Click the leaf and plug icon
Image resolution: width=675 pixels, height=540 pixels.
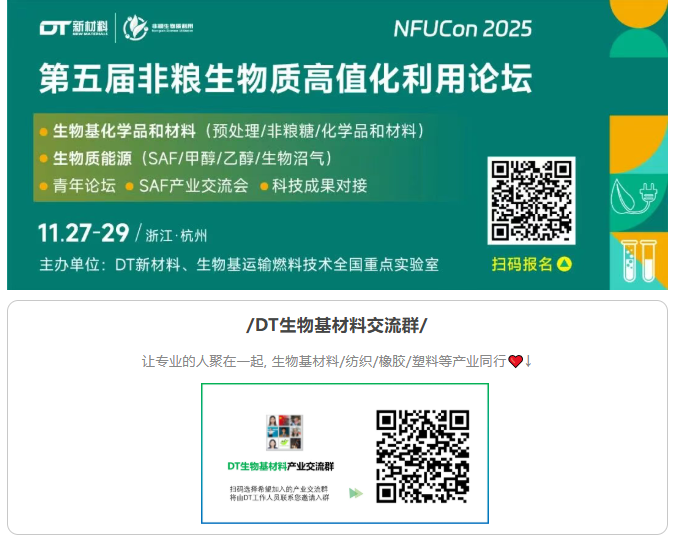[x=634, y=198]
